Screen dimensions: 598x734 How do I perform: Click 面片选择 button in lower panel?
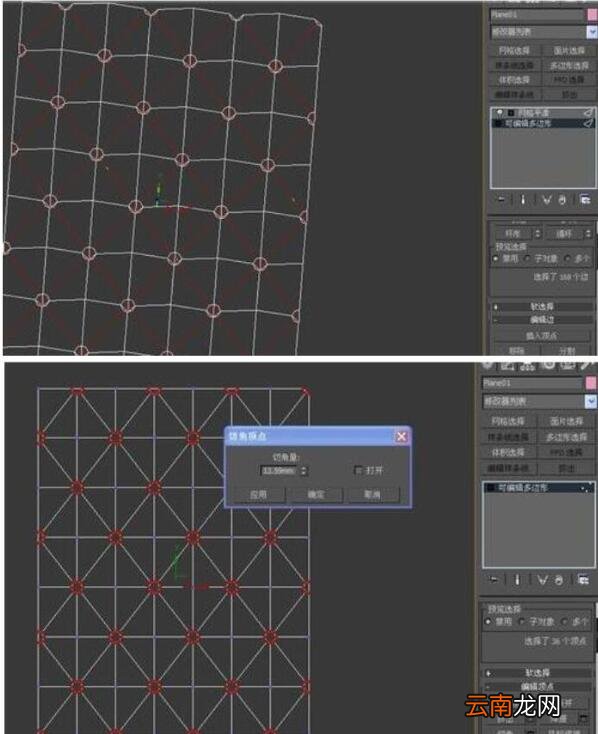point(566,421)
